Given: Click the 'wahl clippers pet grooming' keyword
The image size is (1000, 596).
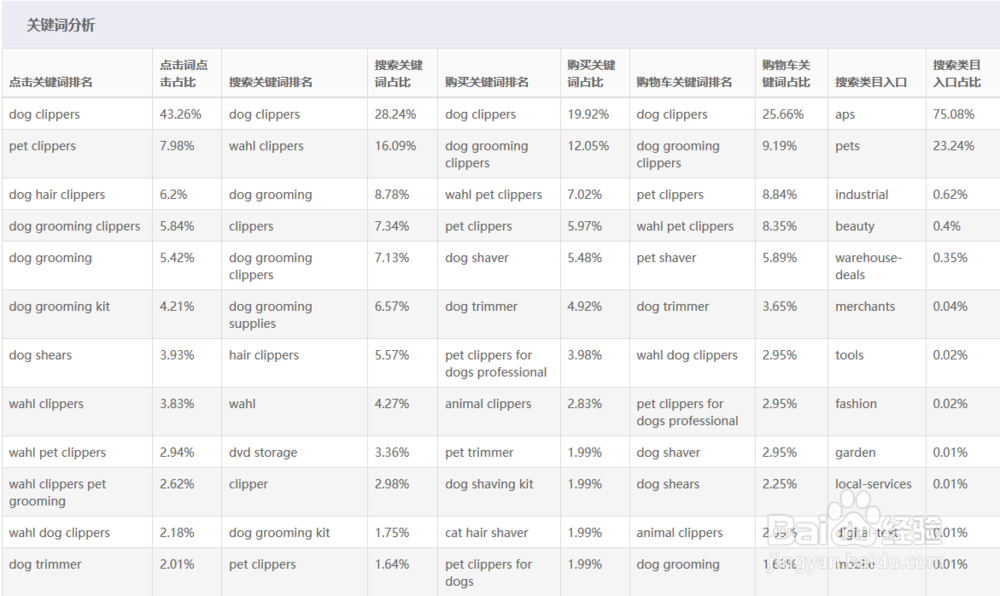Looking at the screenshot, I should [57, 492].
